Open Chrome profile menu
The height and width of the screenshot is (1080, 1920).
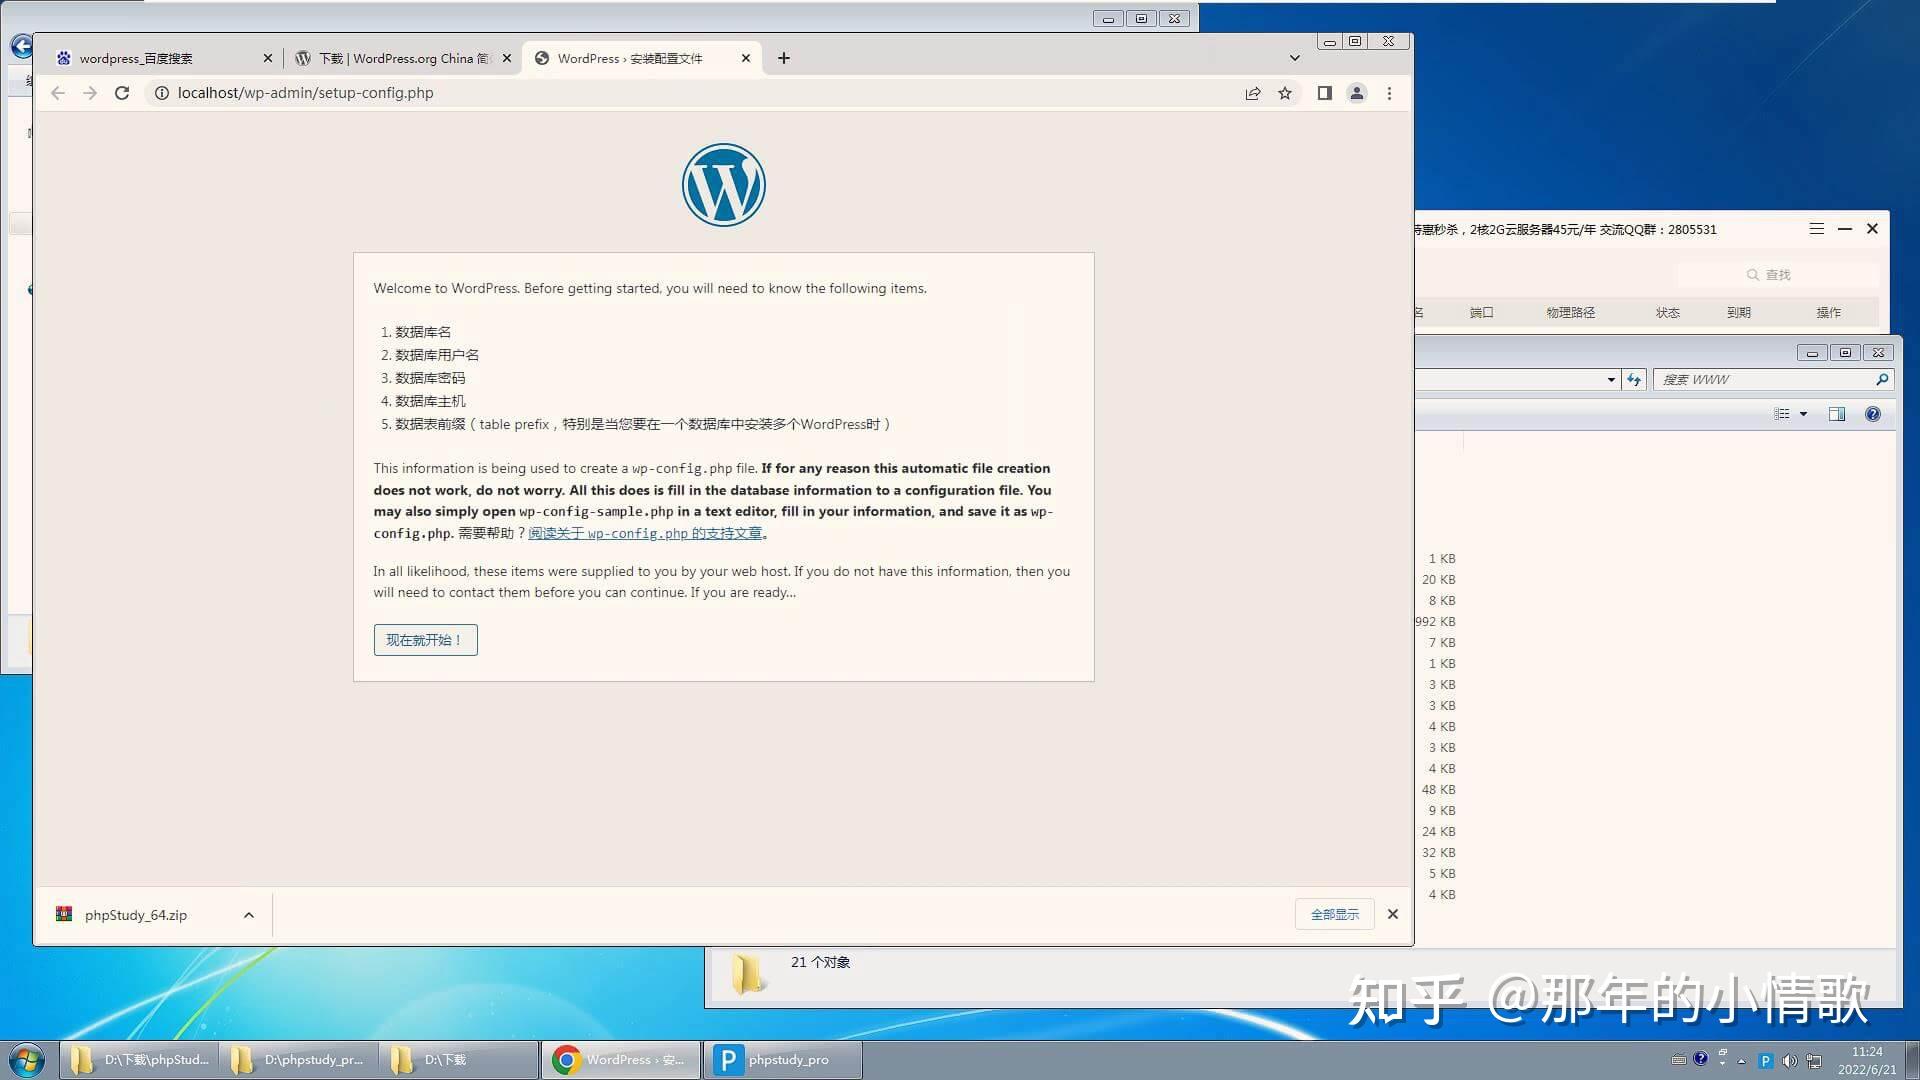[1357, 93]
